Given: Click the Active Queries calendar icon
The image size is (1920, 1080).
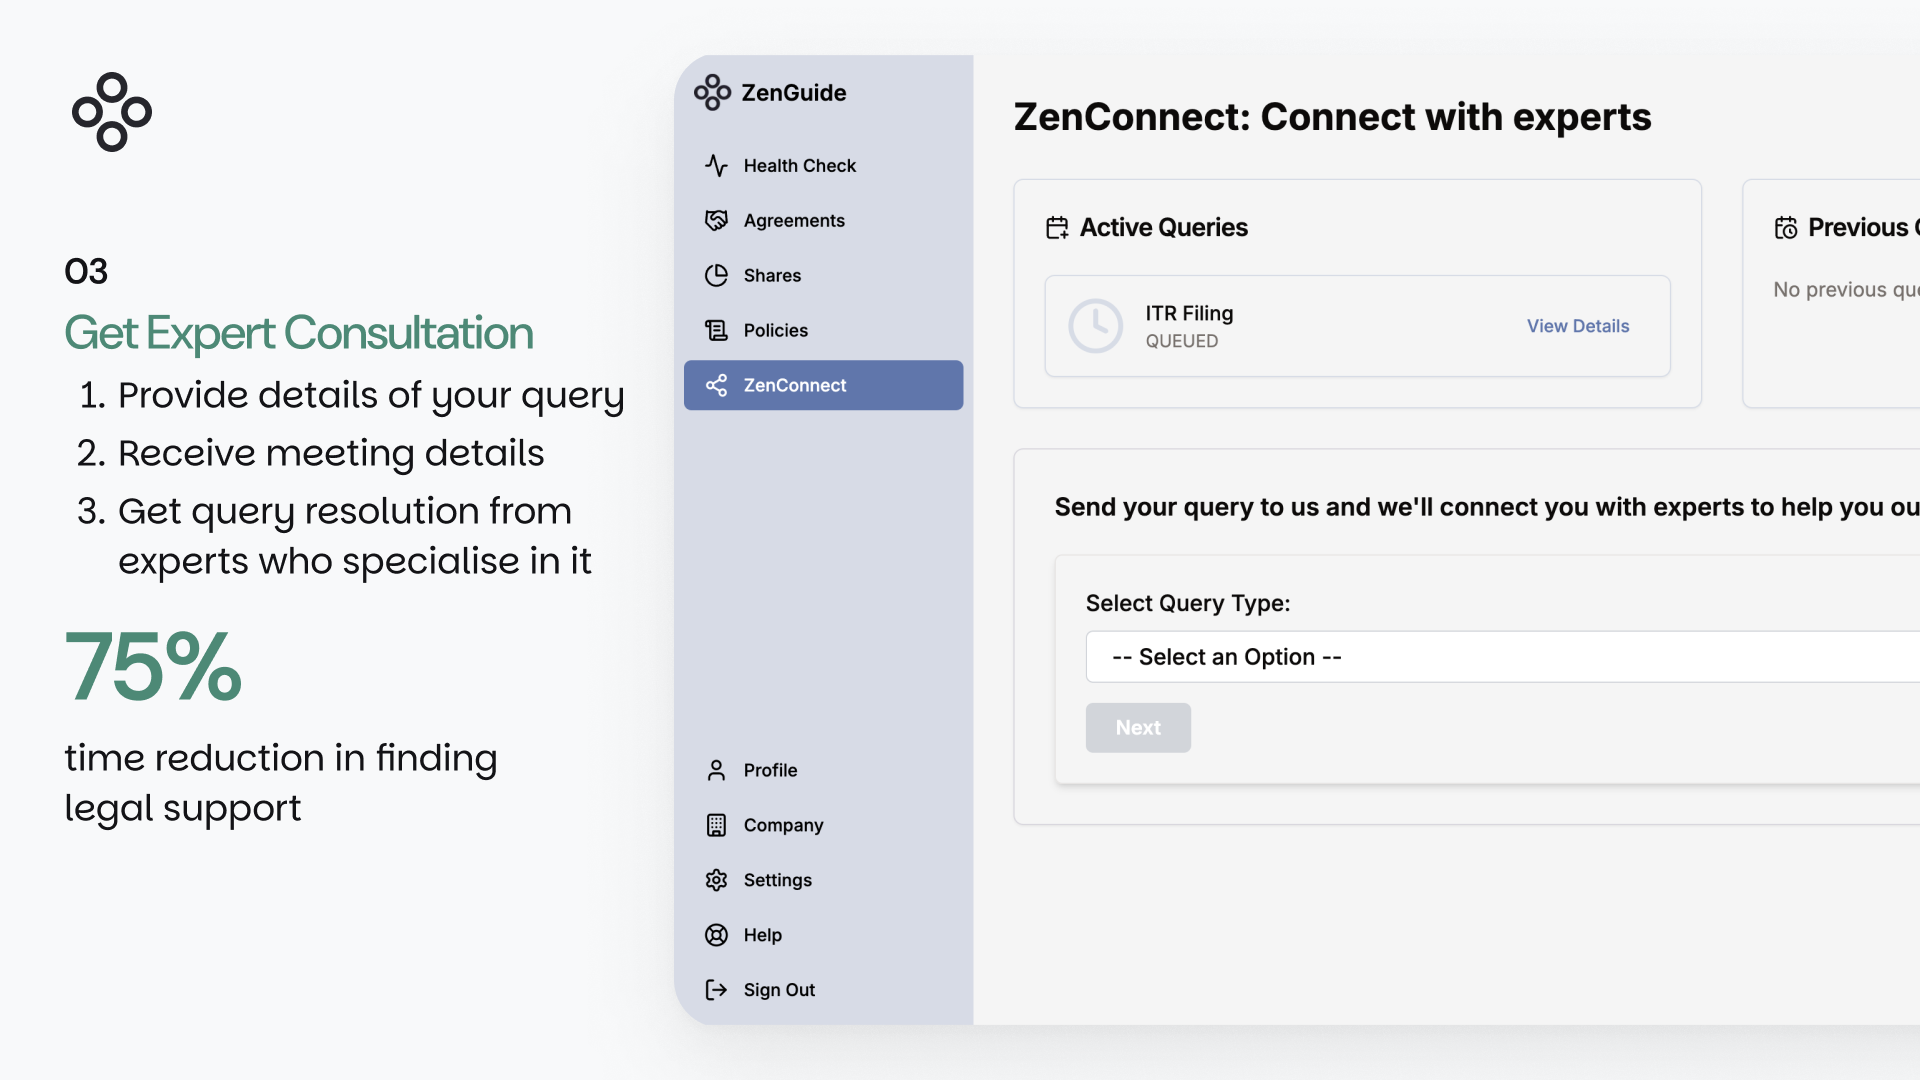Looking at the screenshot, I should [x=1057, y=228].
